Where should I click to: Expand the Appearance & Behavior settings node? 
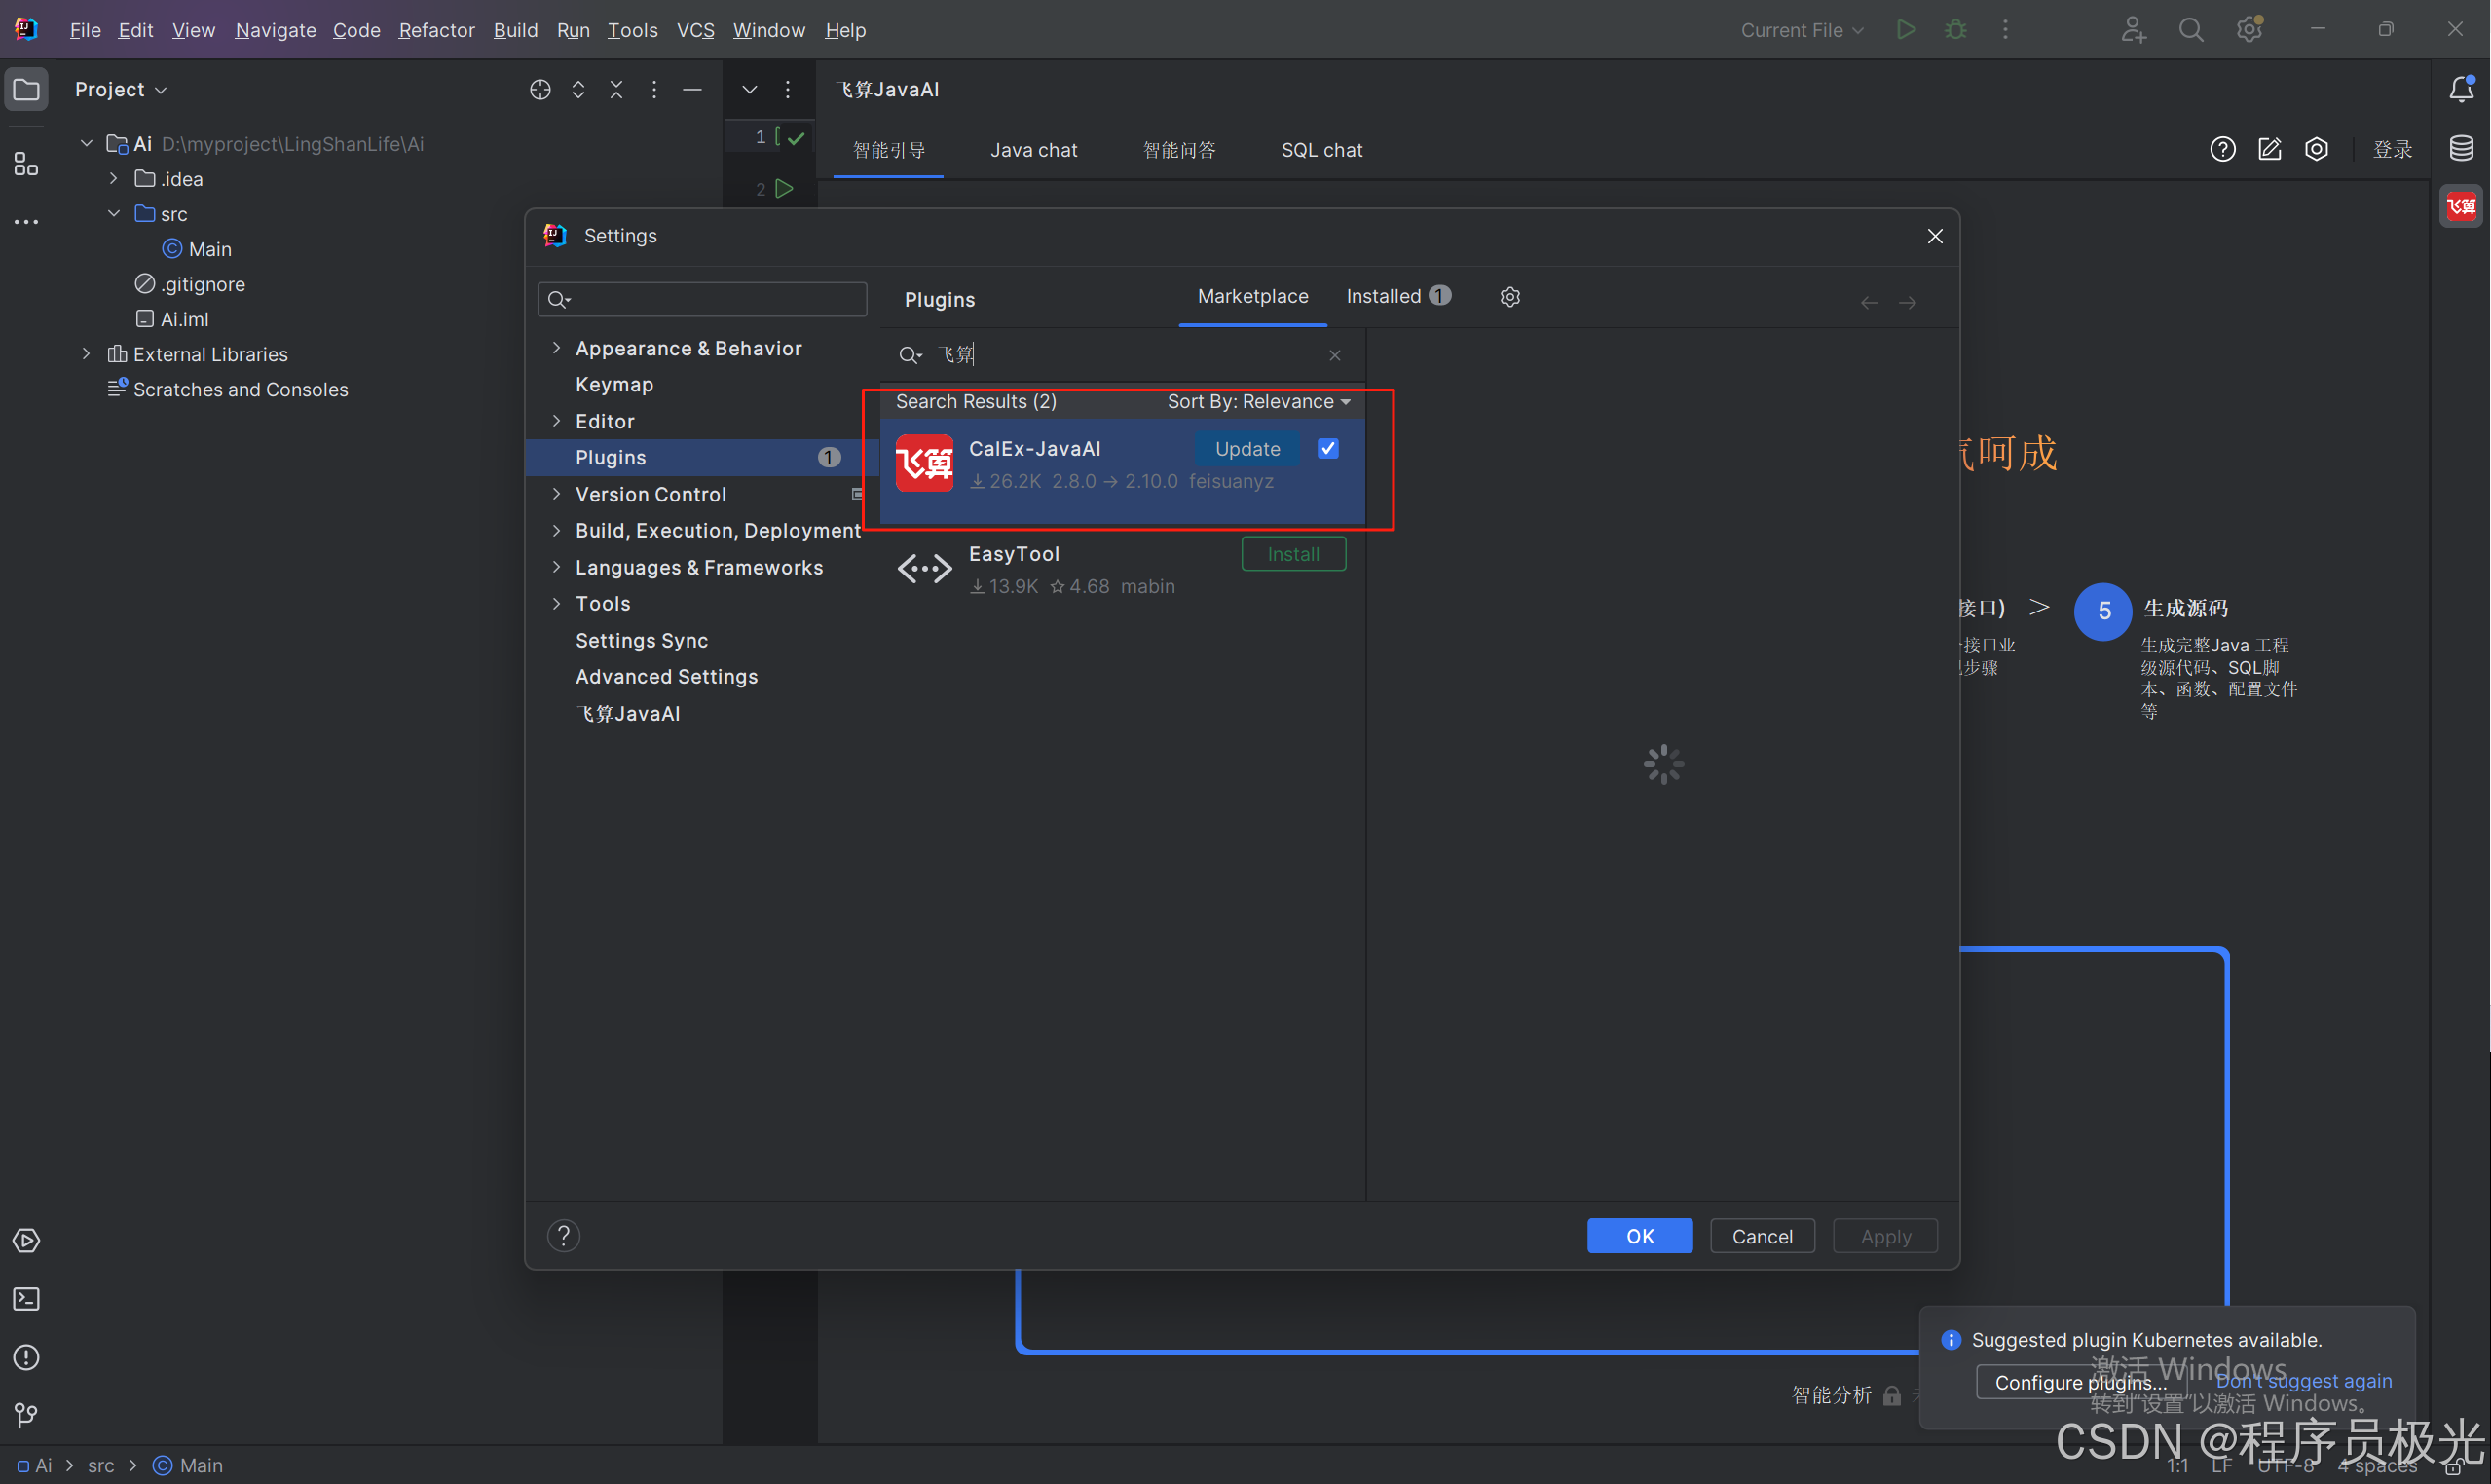(x=557, y=348)
